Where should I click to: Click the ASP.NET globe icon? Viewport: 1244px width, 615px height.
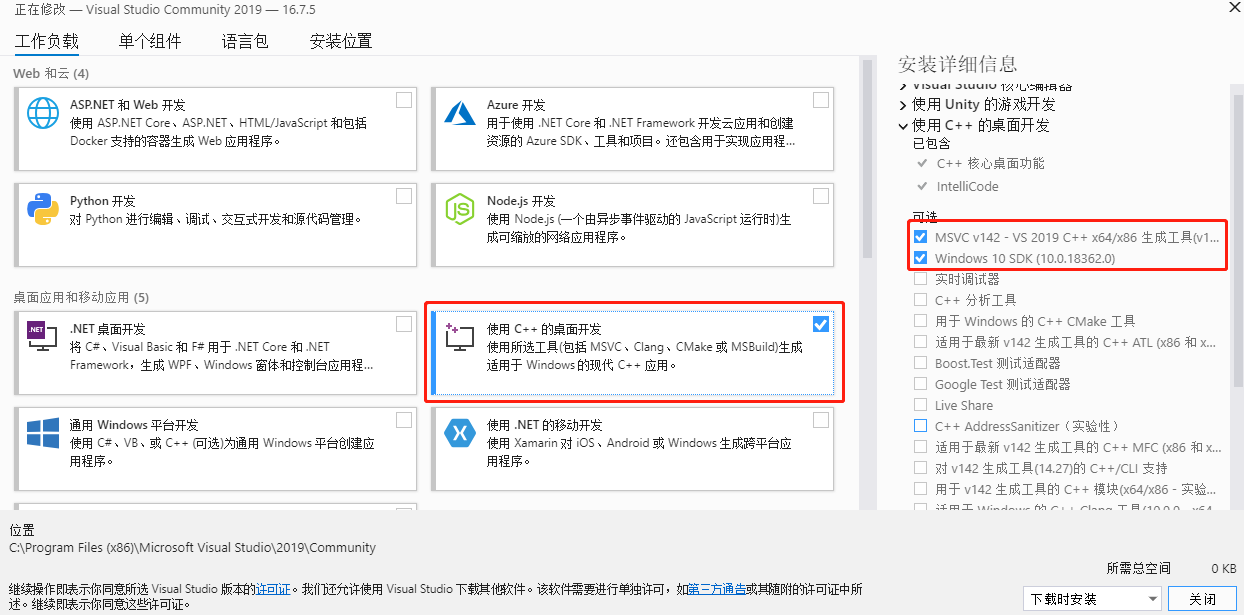tap(43, 113)
